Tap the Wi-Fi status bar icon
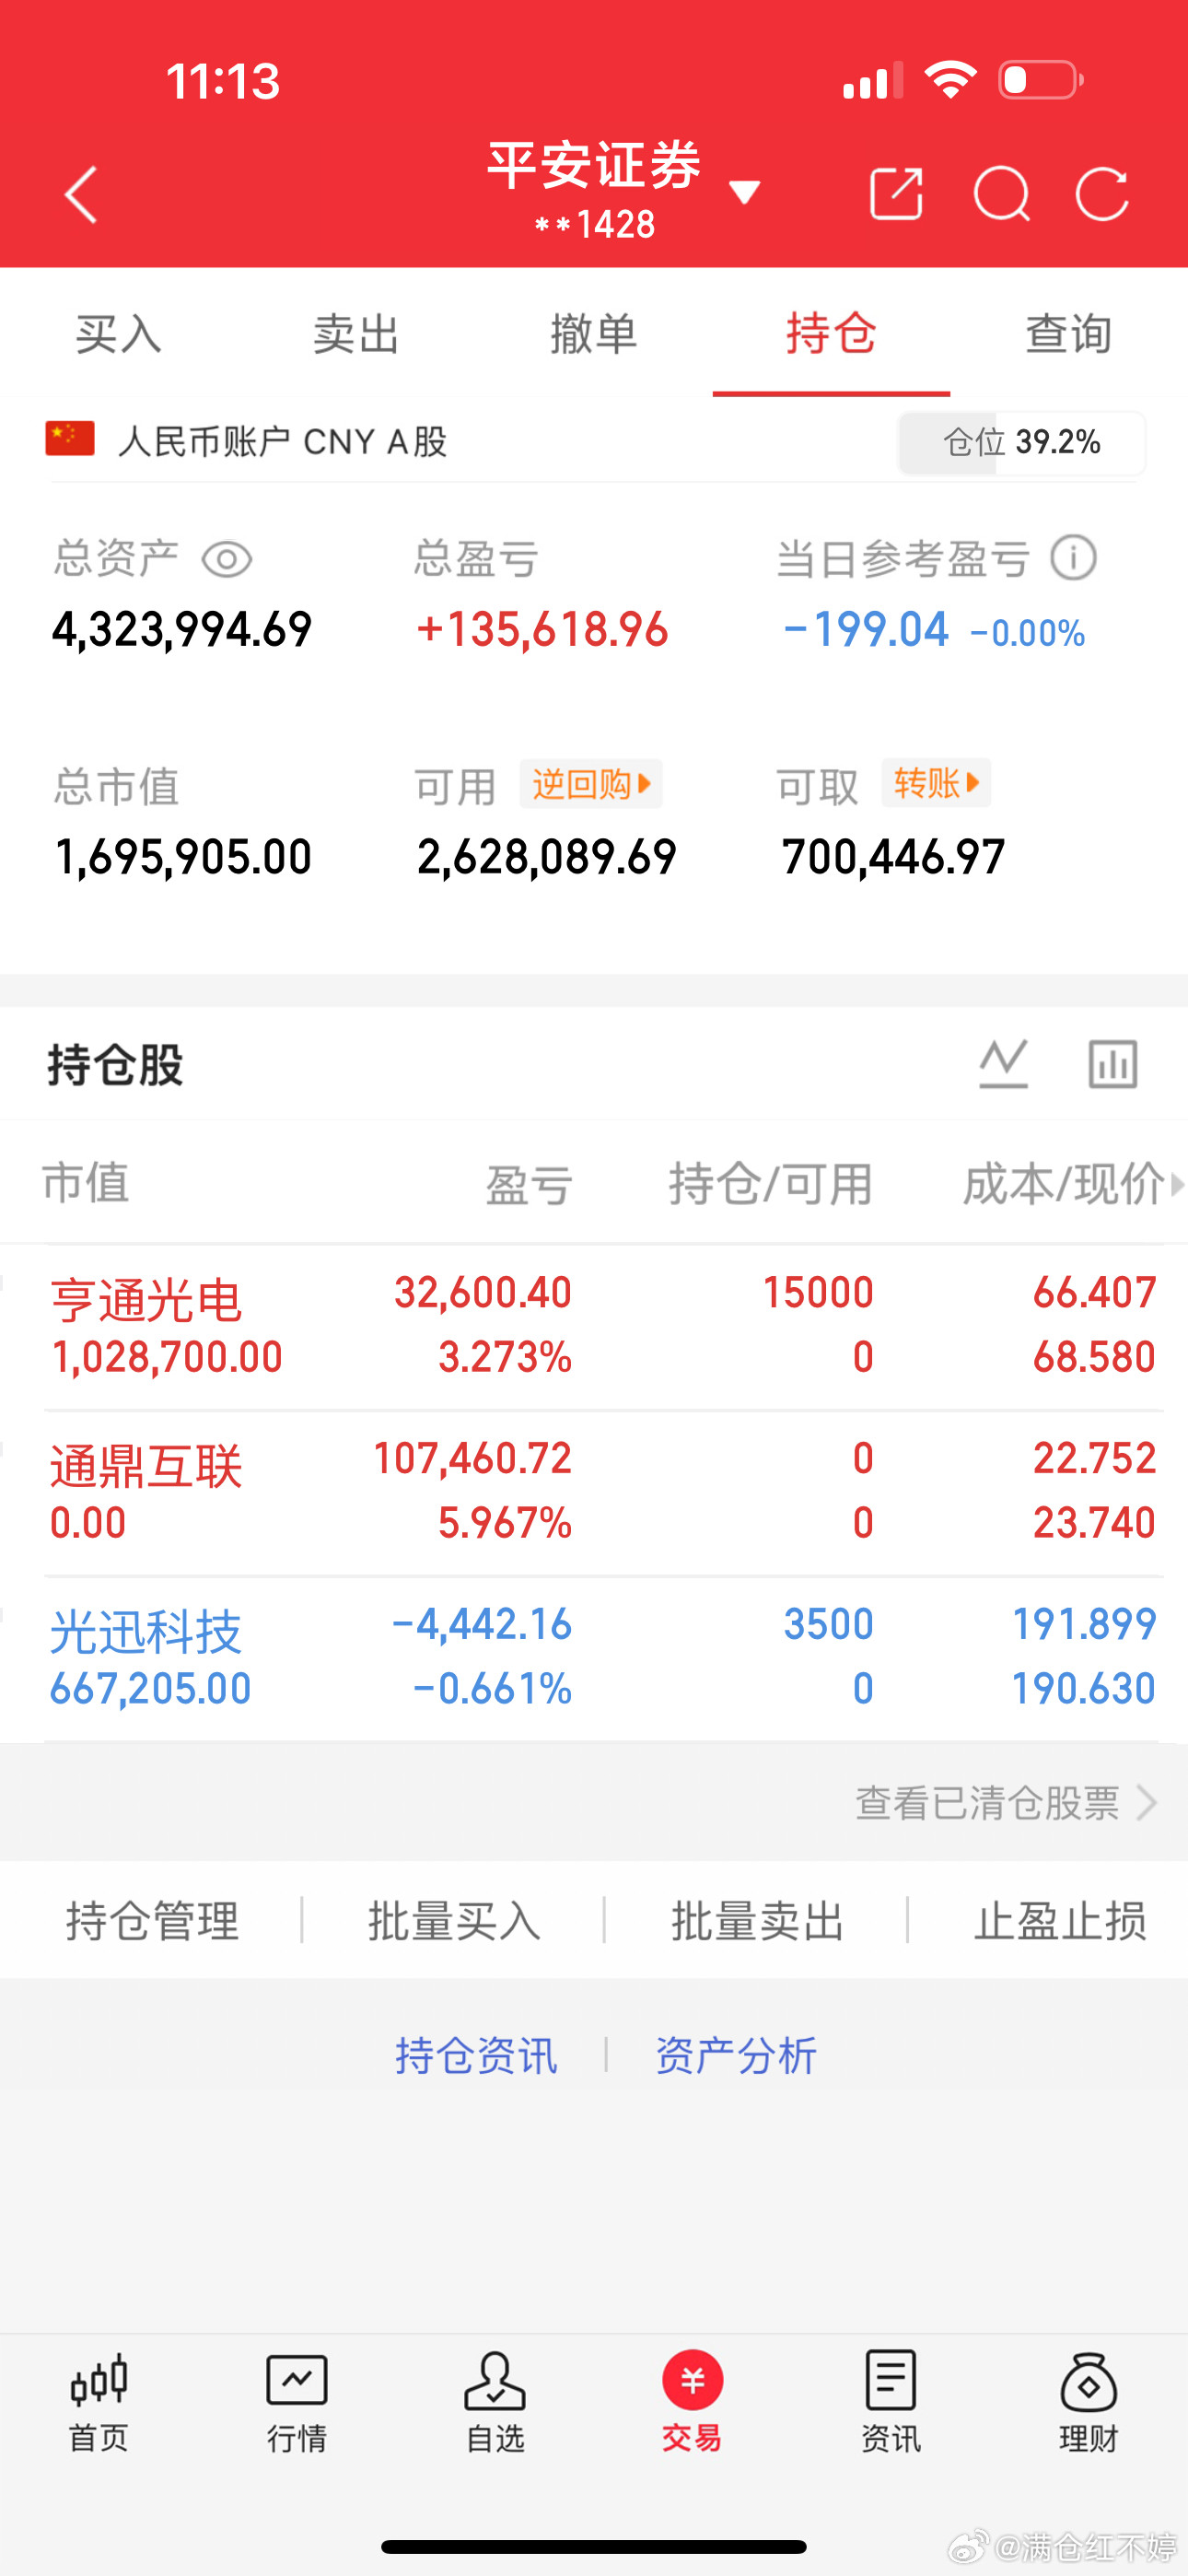This screenshot has width=1188, height=2576. [x=950, y=79]
